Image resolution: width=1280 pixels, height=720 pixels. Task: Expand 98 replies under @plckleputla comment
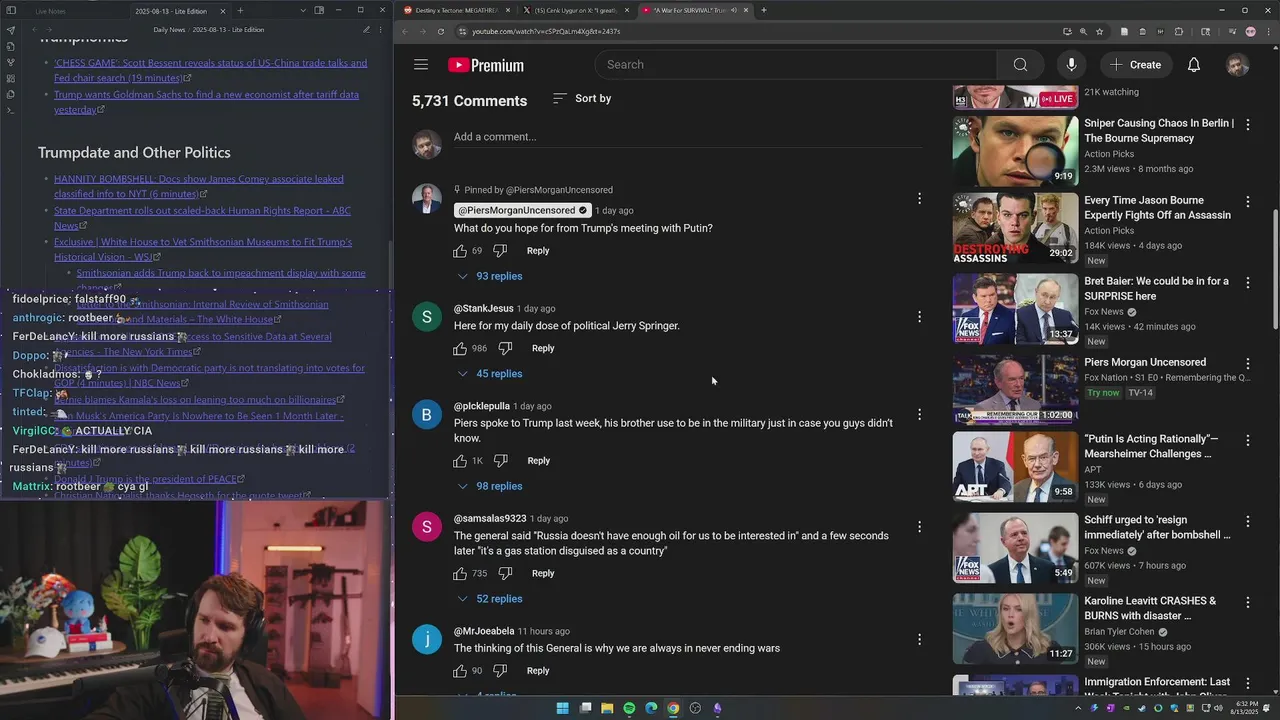click(x=490, y=486)
